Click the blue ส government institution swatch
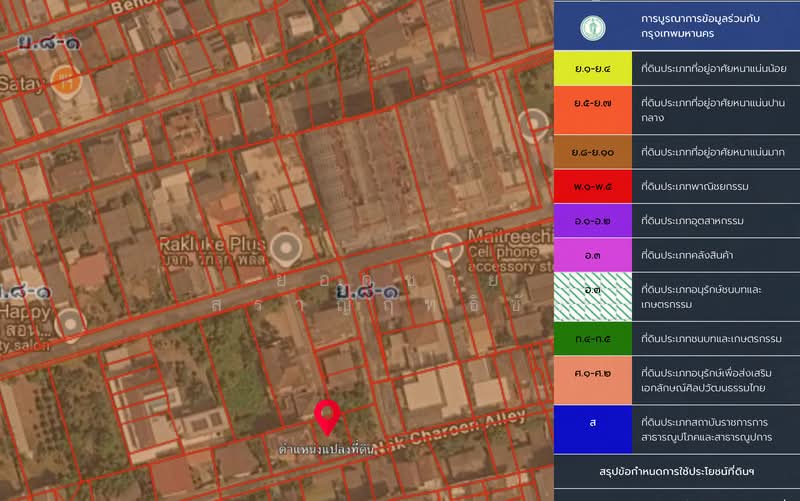The width and height of the screenshot is (800, 501). coord(593,423)
